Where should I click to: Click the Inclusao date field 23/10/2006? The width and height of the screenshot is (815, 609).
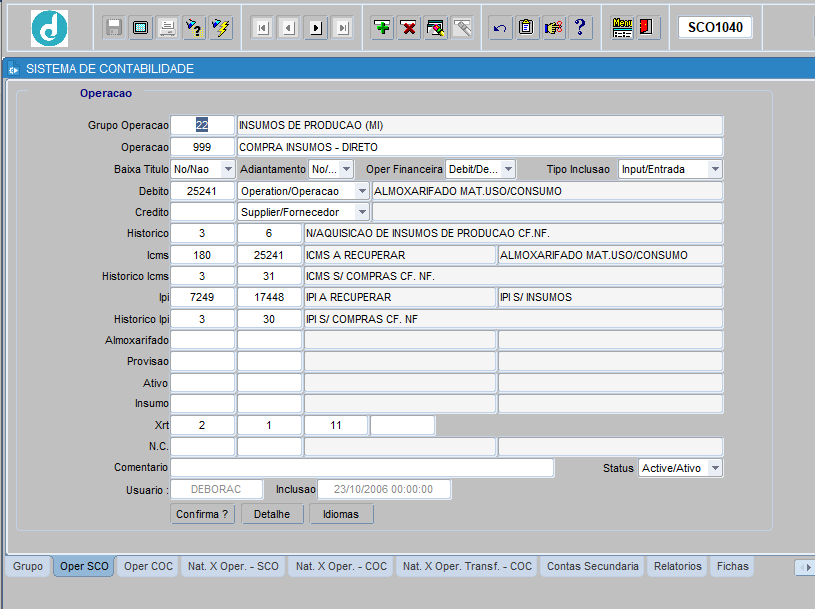384,489
